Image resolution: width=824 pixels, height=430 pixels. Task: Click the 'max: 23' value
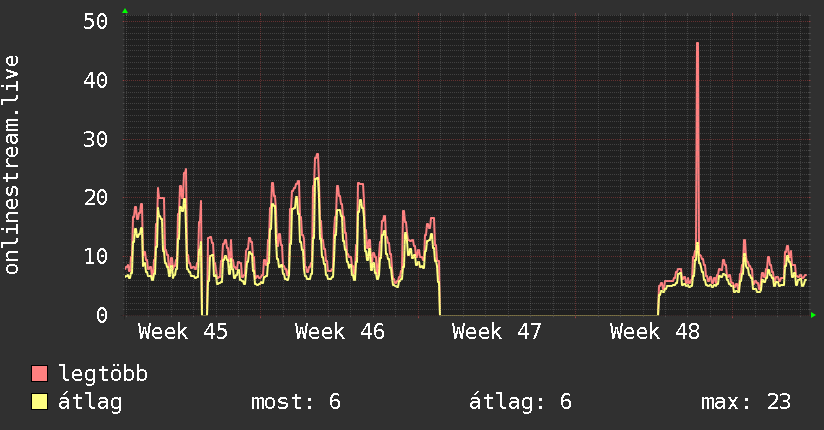click(x=746, y=402)
